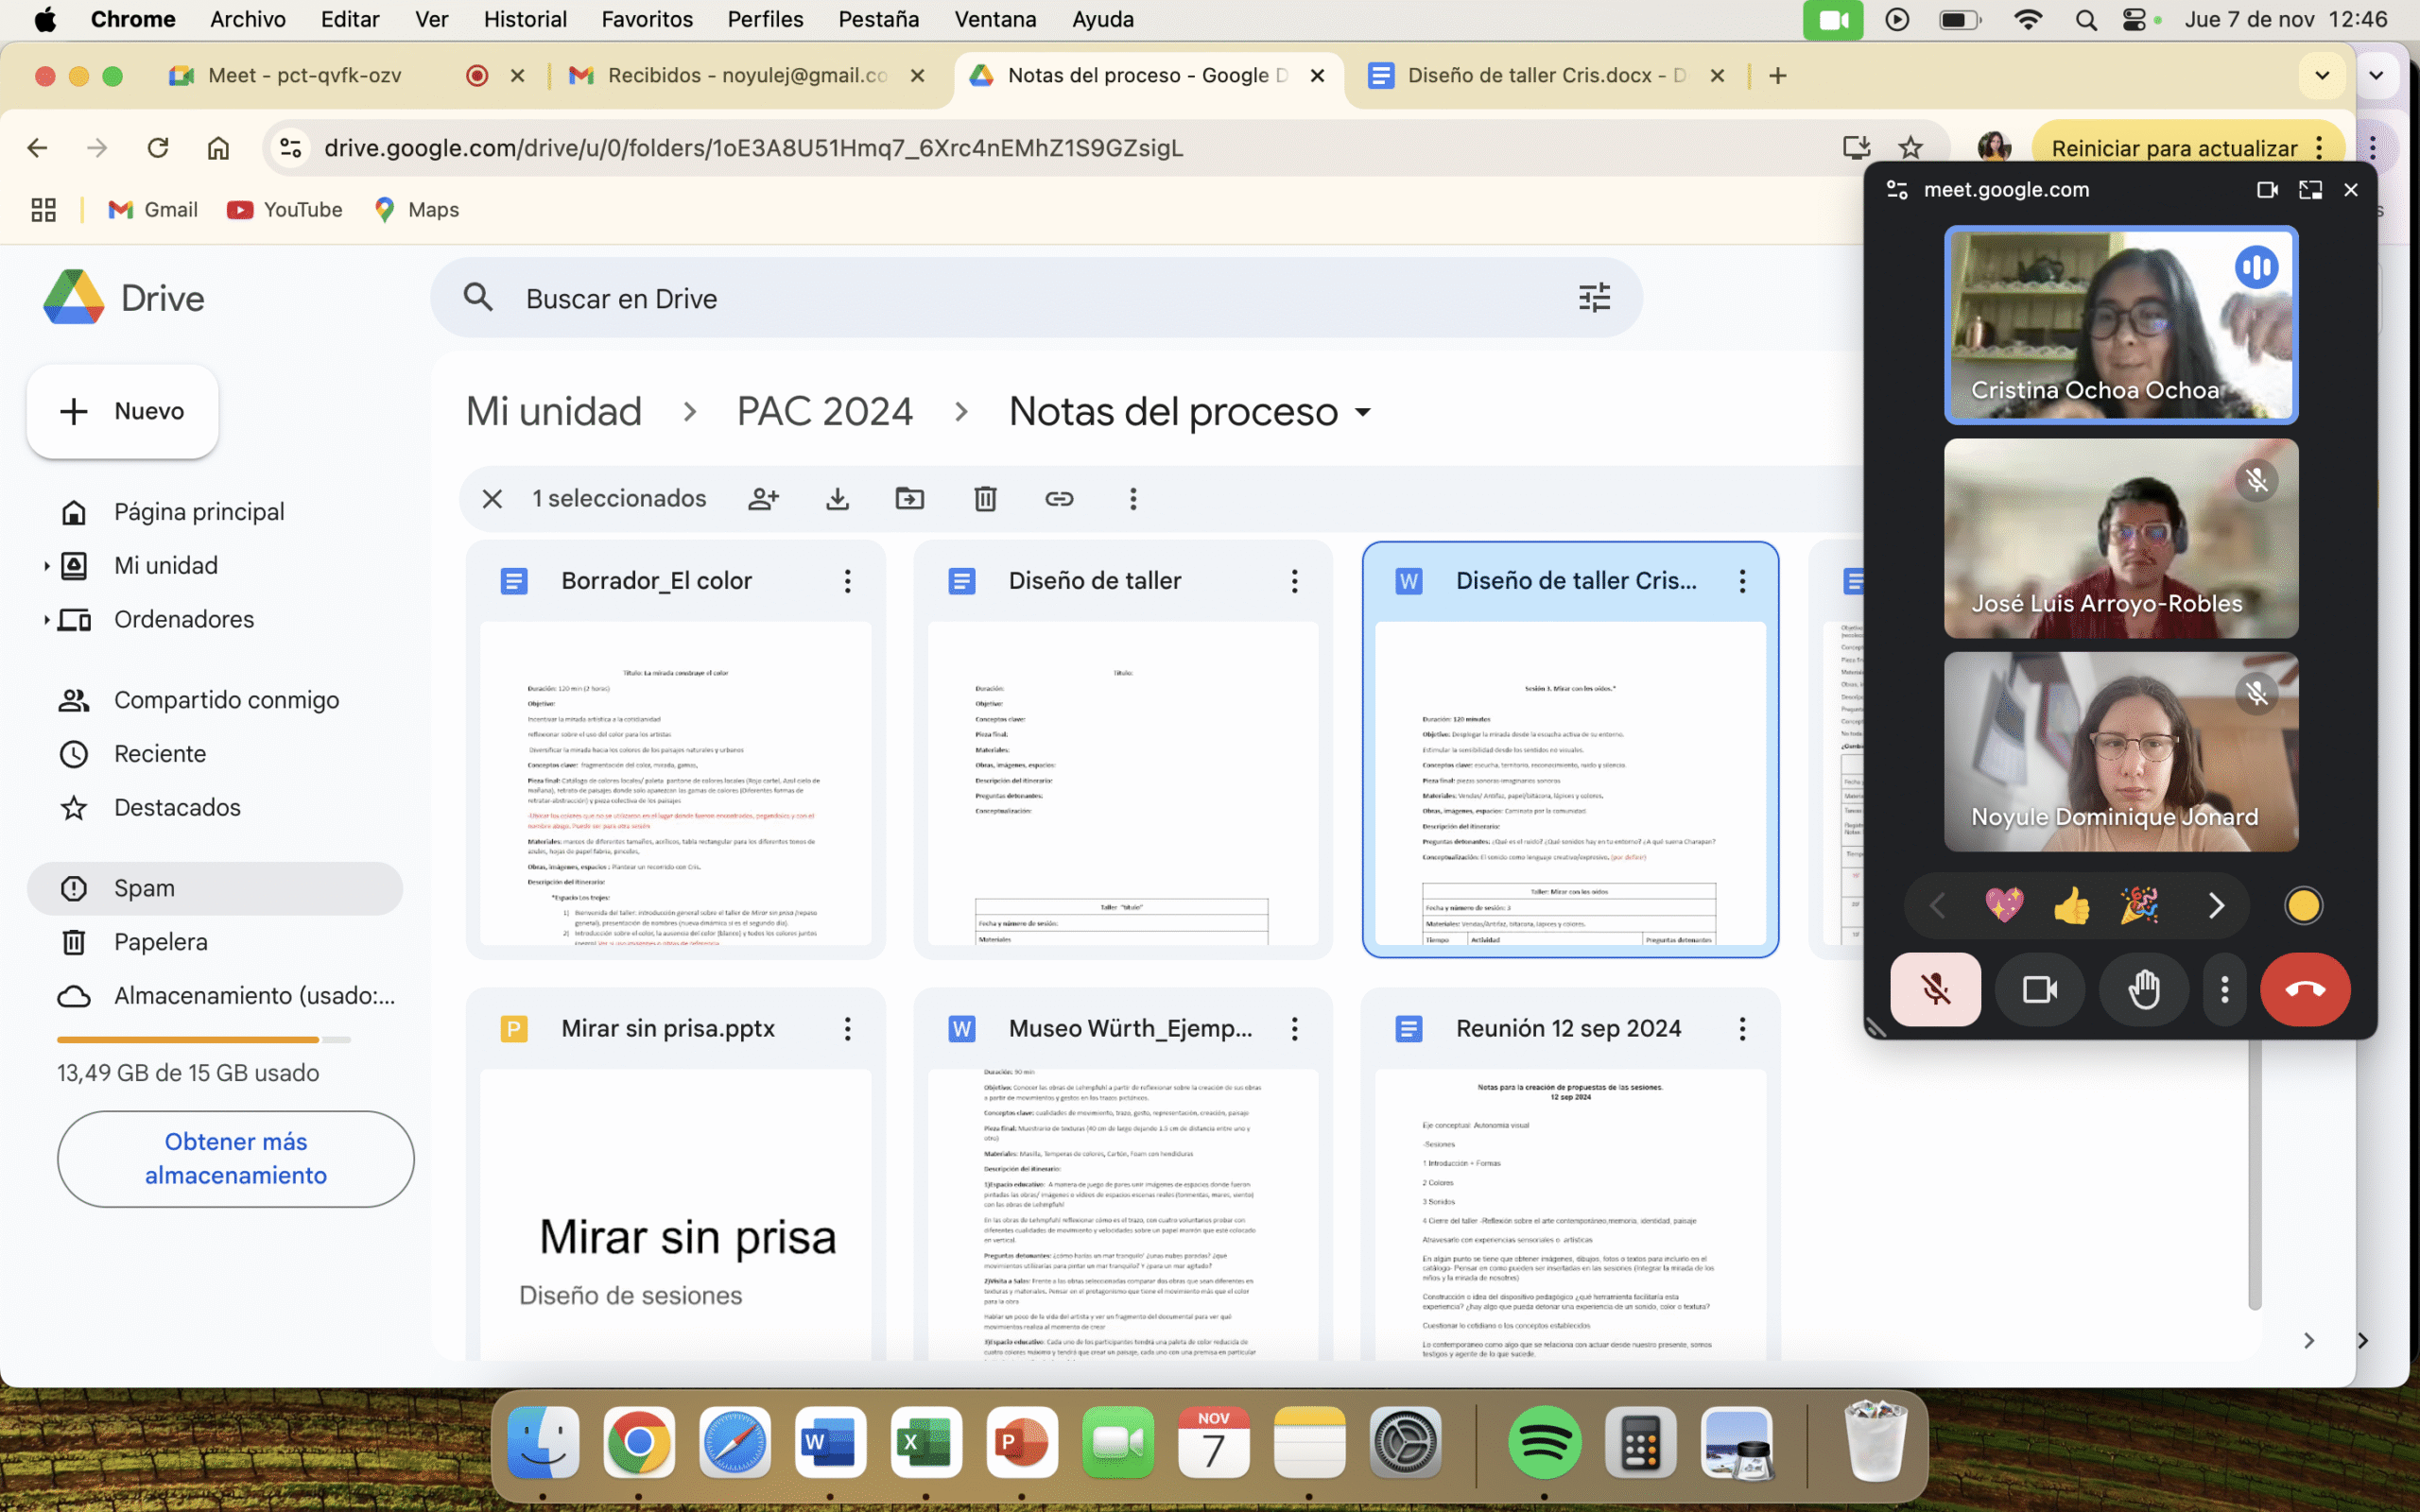
Task: Download the selected file
Action: click(837, 498)
